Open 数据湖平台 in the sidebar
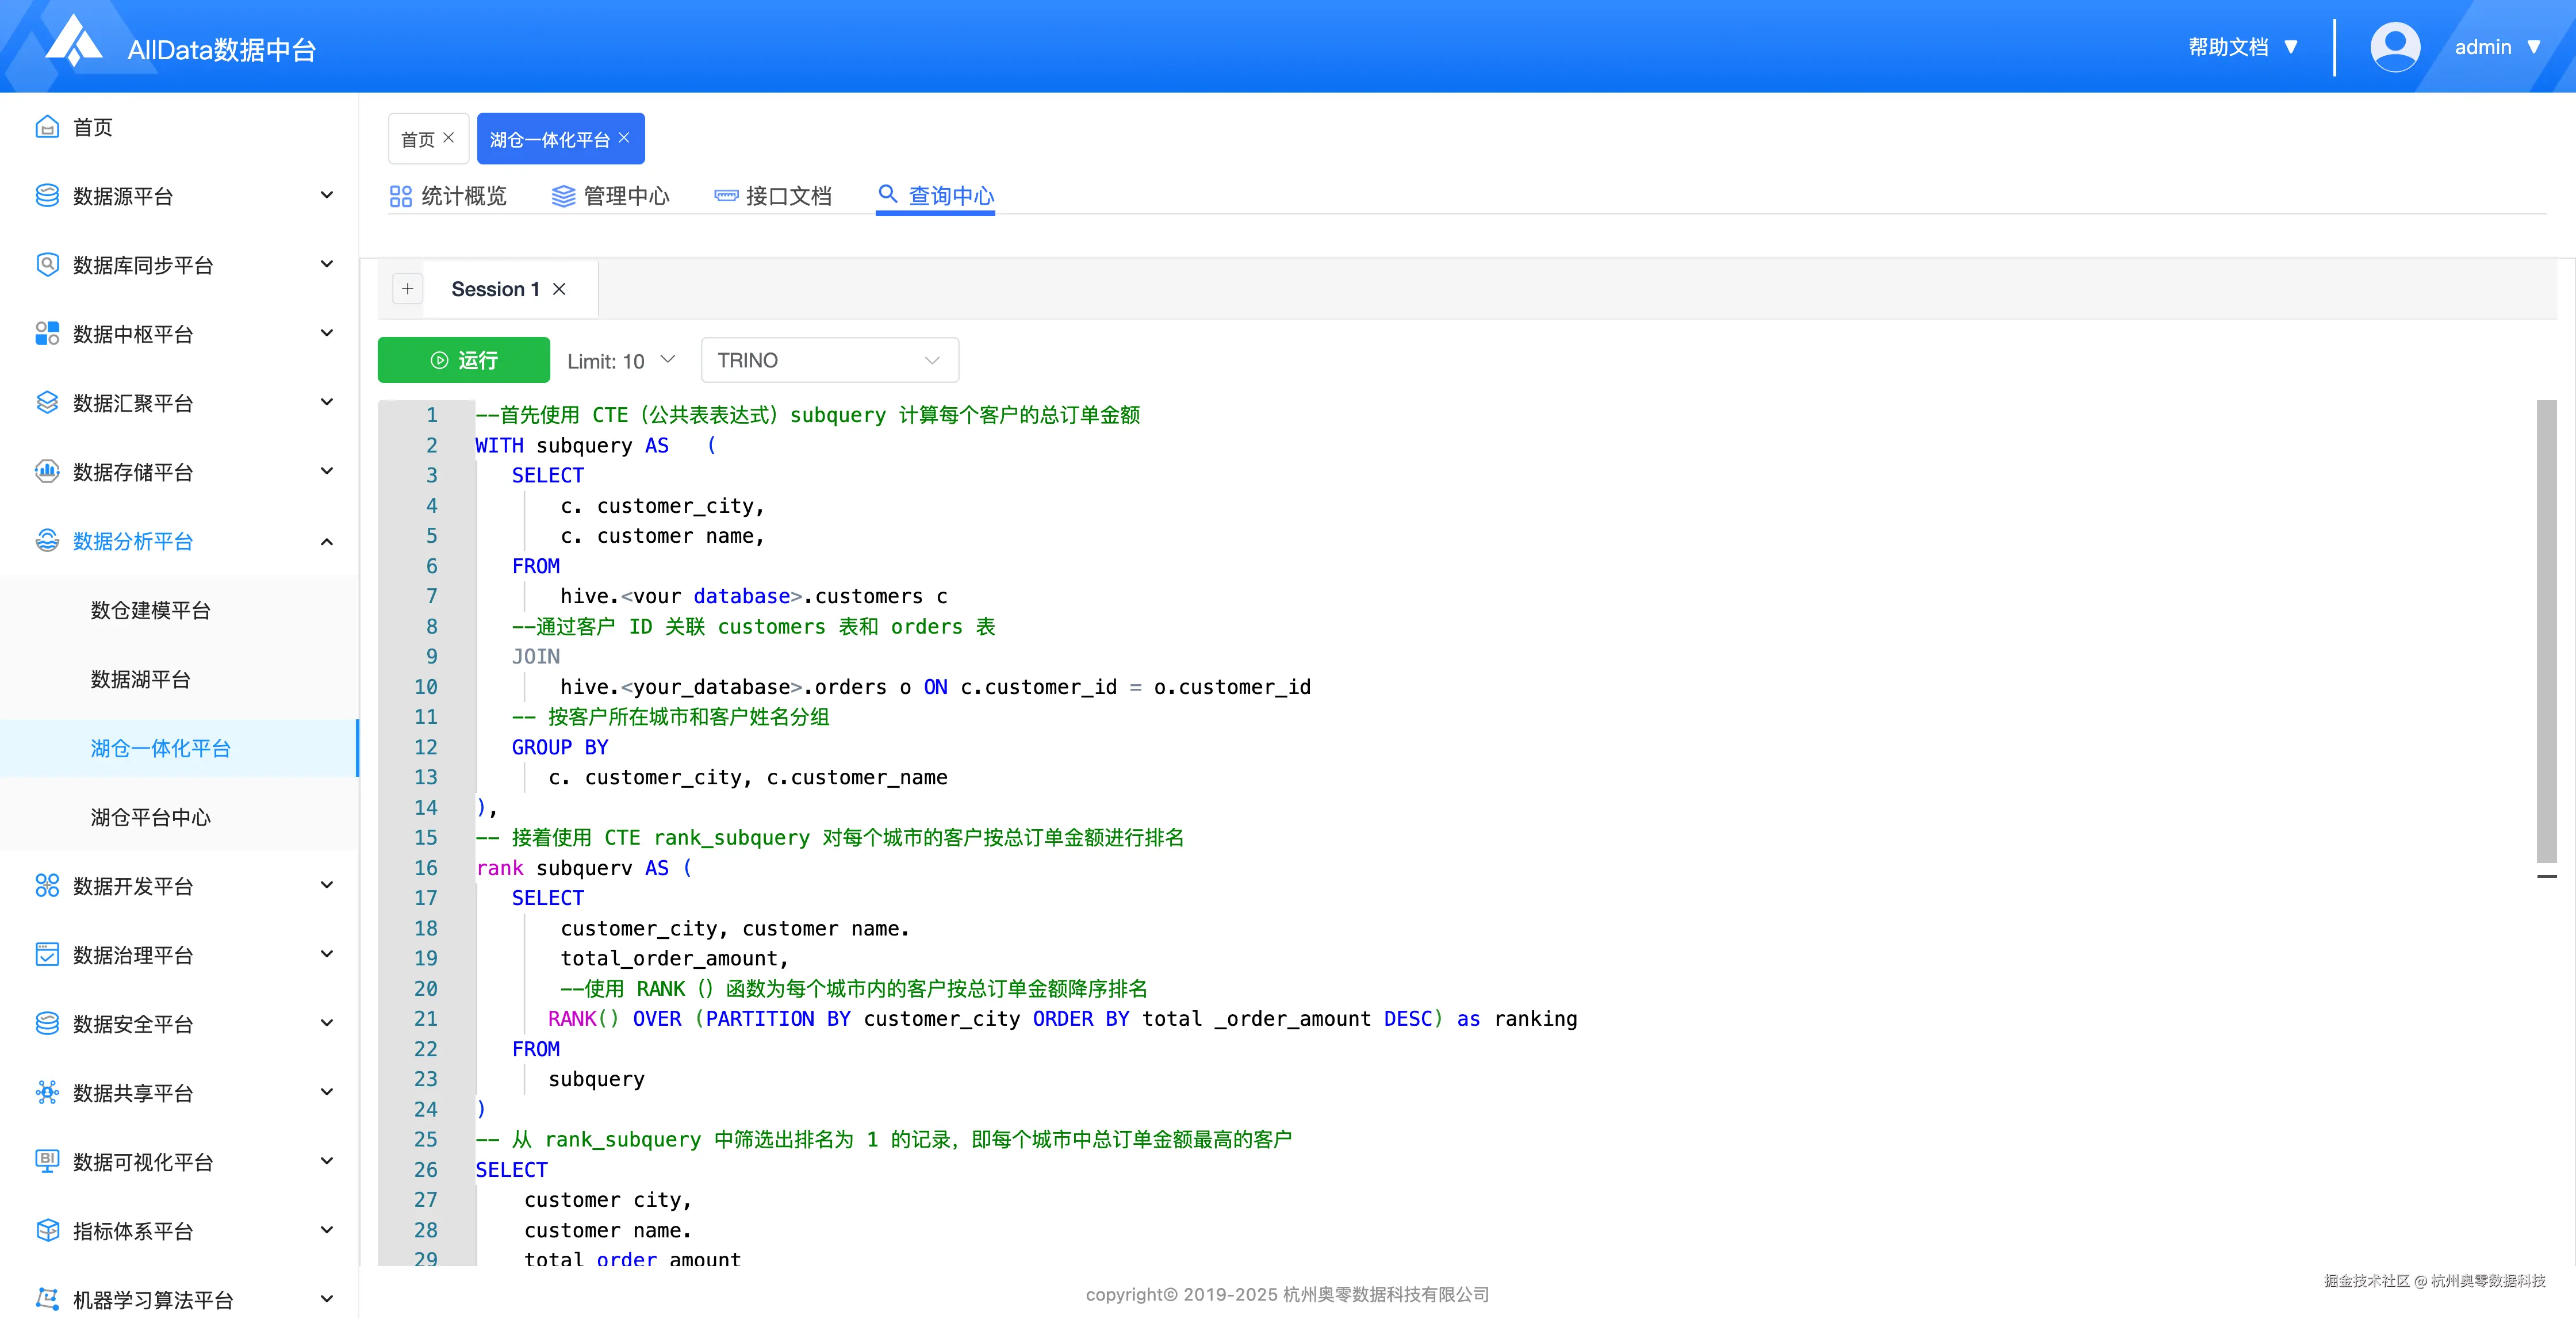 click(x=140, y=679)
